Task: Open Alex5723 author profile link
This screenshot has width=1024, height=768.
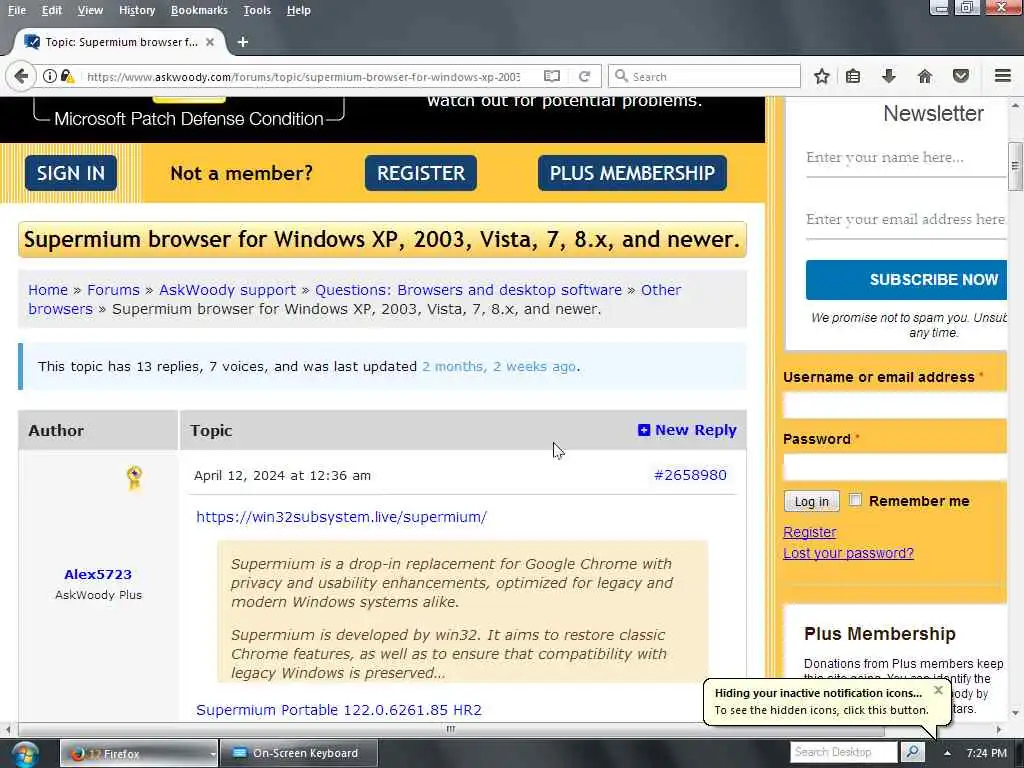Action: (98, 574)
